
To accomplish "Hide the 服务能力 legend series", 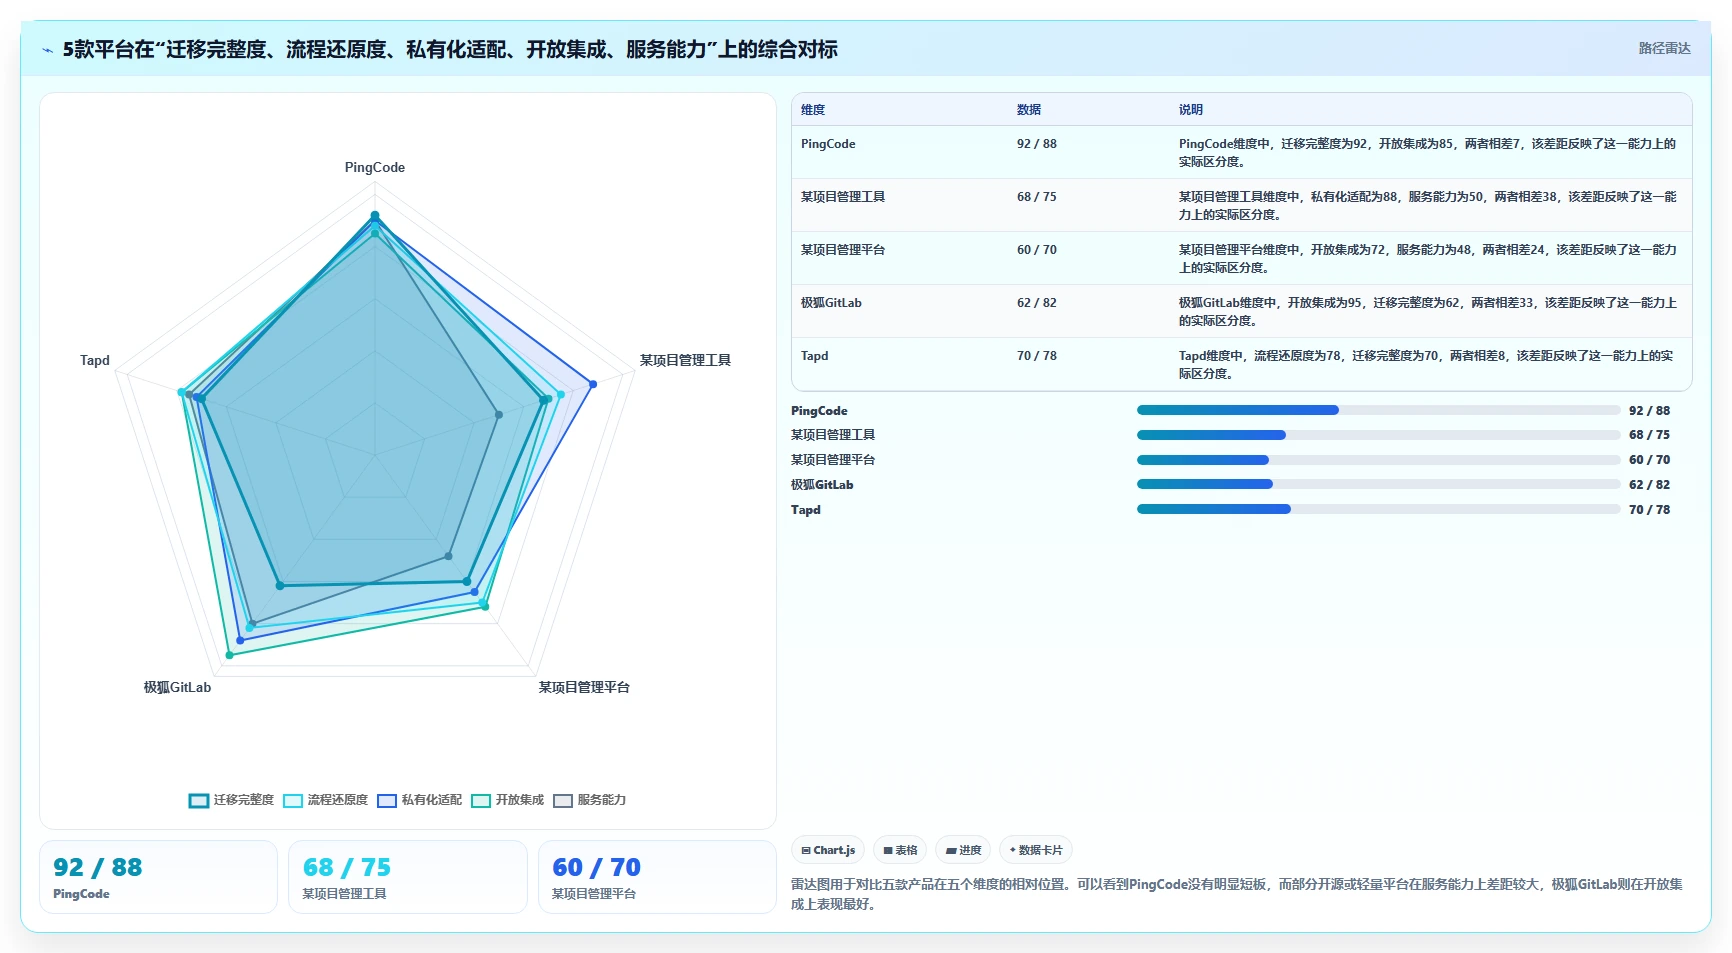I will [589, 800].
